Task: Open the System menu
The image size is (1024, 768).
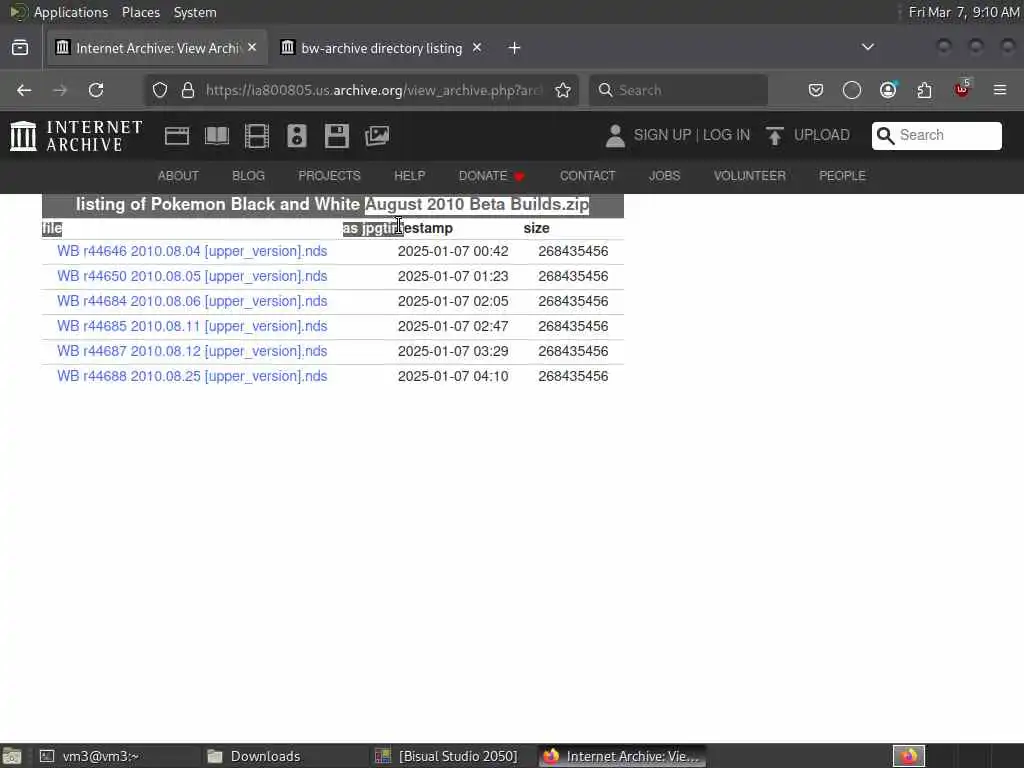Action: point(195,12)
